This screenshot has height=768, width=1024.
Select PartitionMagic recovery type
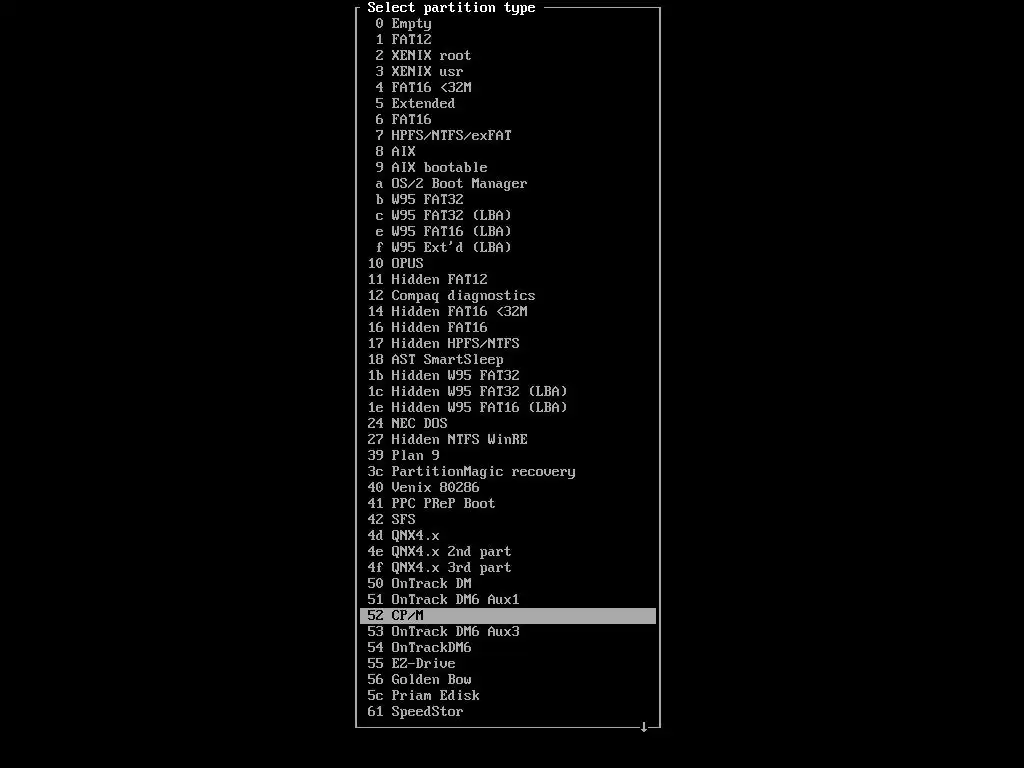[507, 472]
